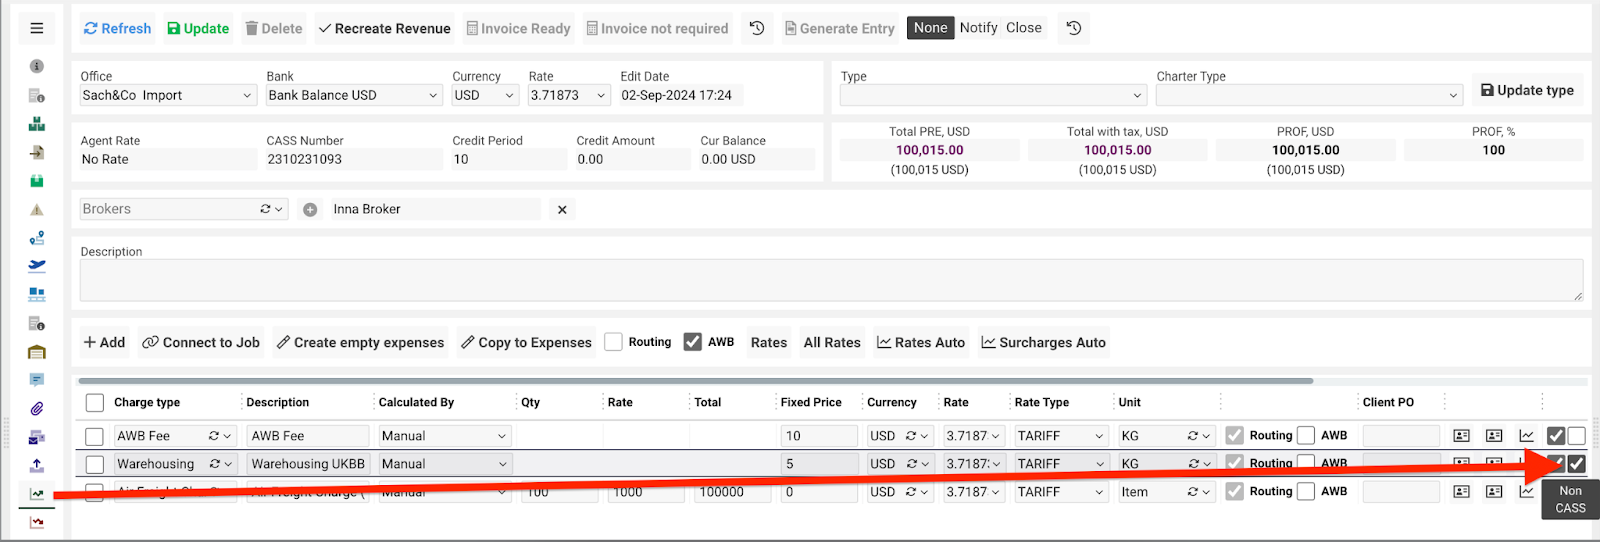Toggle the AWB checkbox in the toolbar
The width and height of the screenshot is (1600, 542).
[x=692, y=342]
